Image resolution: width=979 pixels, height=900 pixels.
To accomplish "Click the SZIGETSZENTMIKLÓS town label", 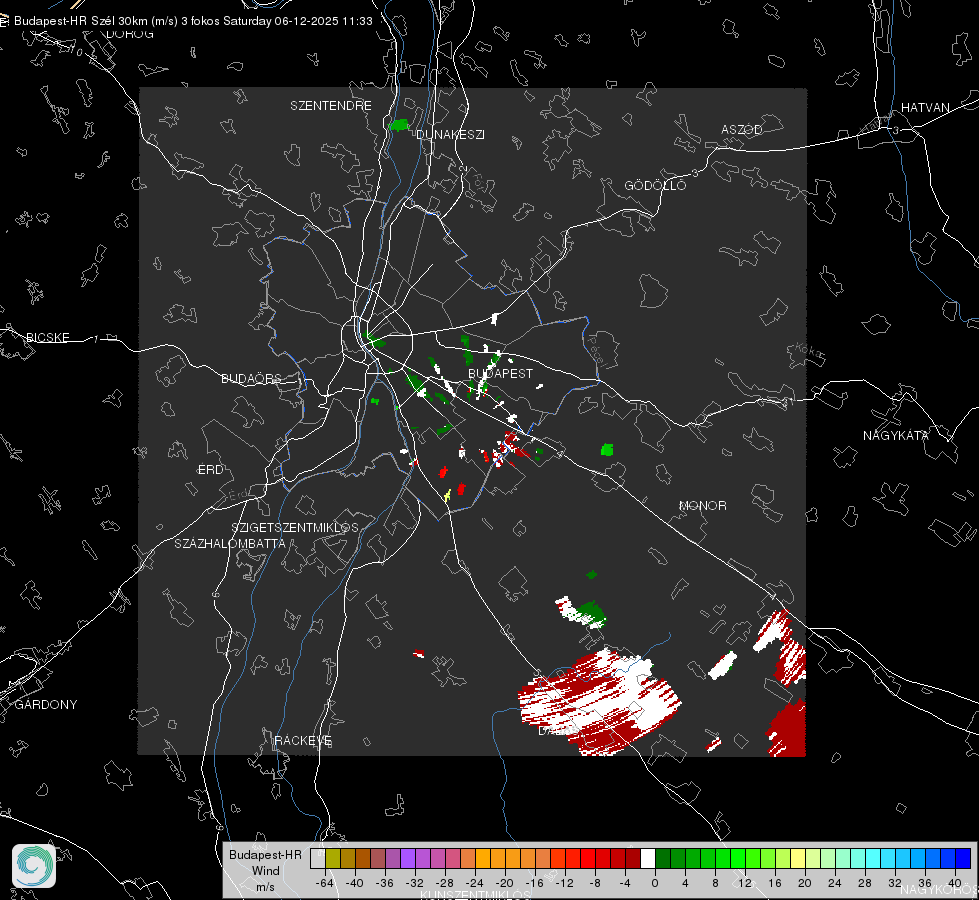I will click(295, 528).
